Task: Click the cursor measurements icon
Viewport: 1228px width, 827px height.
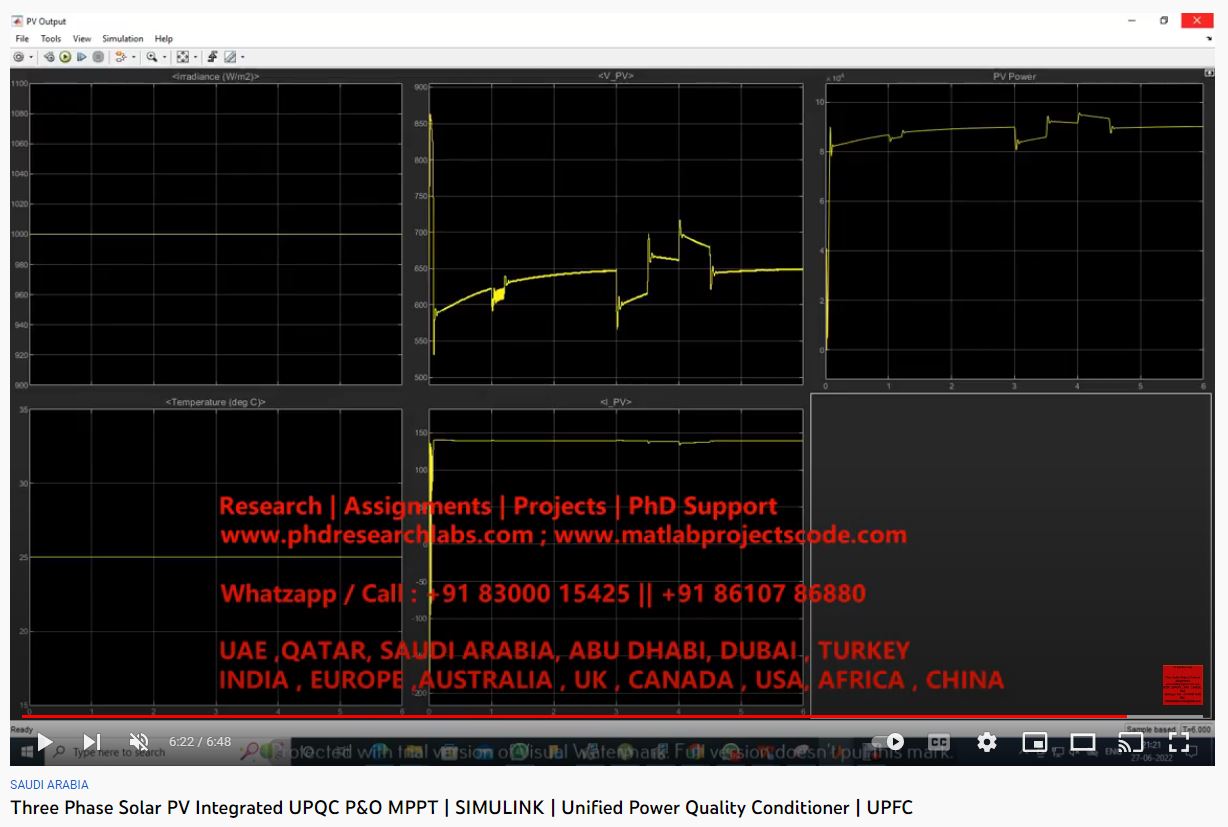Action: [x=230, y=57]
